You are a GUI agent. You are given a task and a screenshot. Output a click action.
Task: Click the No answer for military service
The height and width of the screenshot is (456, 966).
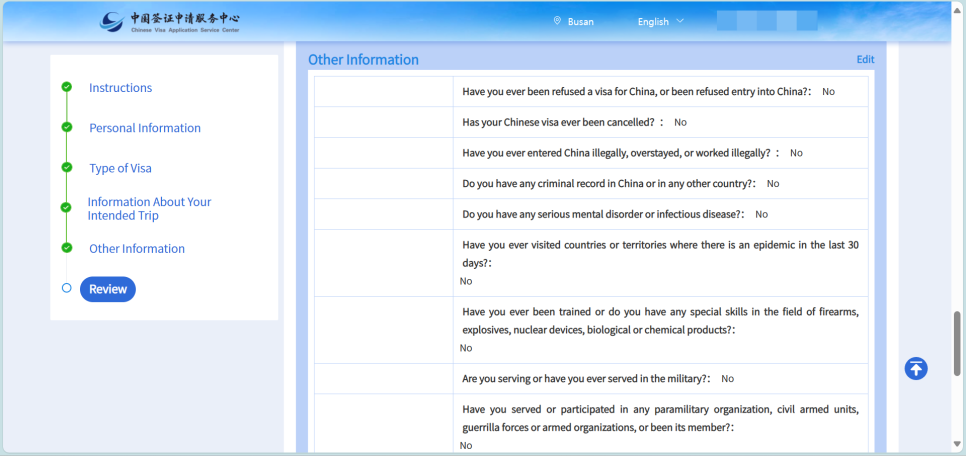[x=728, y=378]
